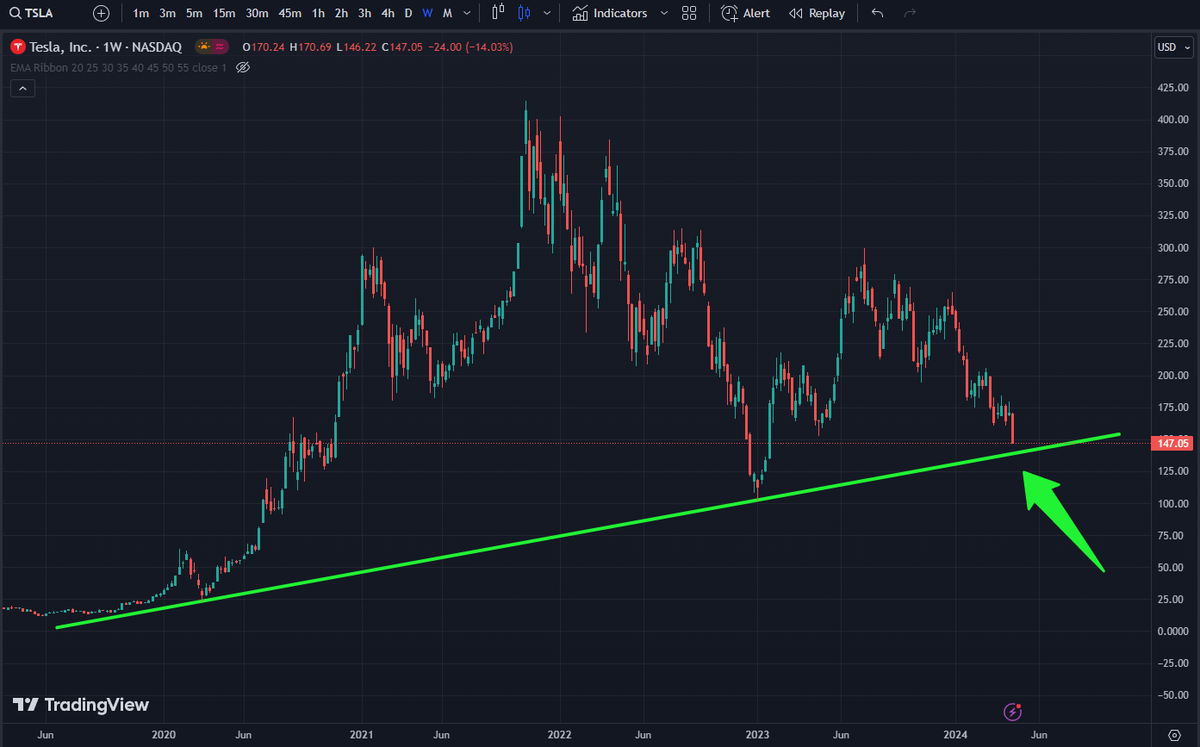
Task: Set chart interval to 2h
Action: pos(341,13)
